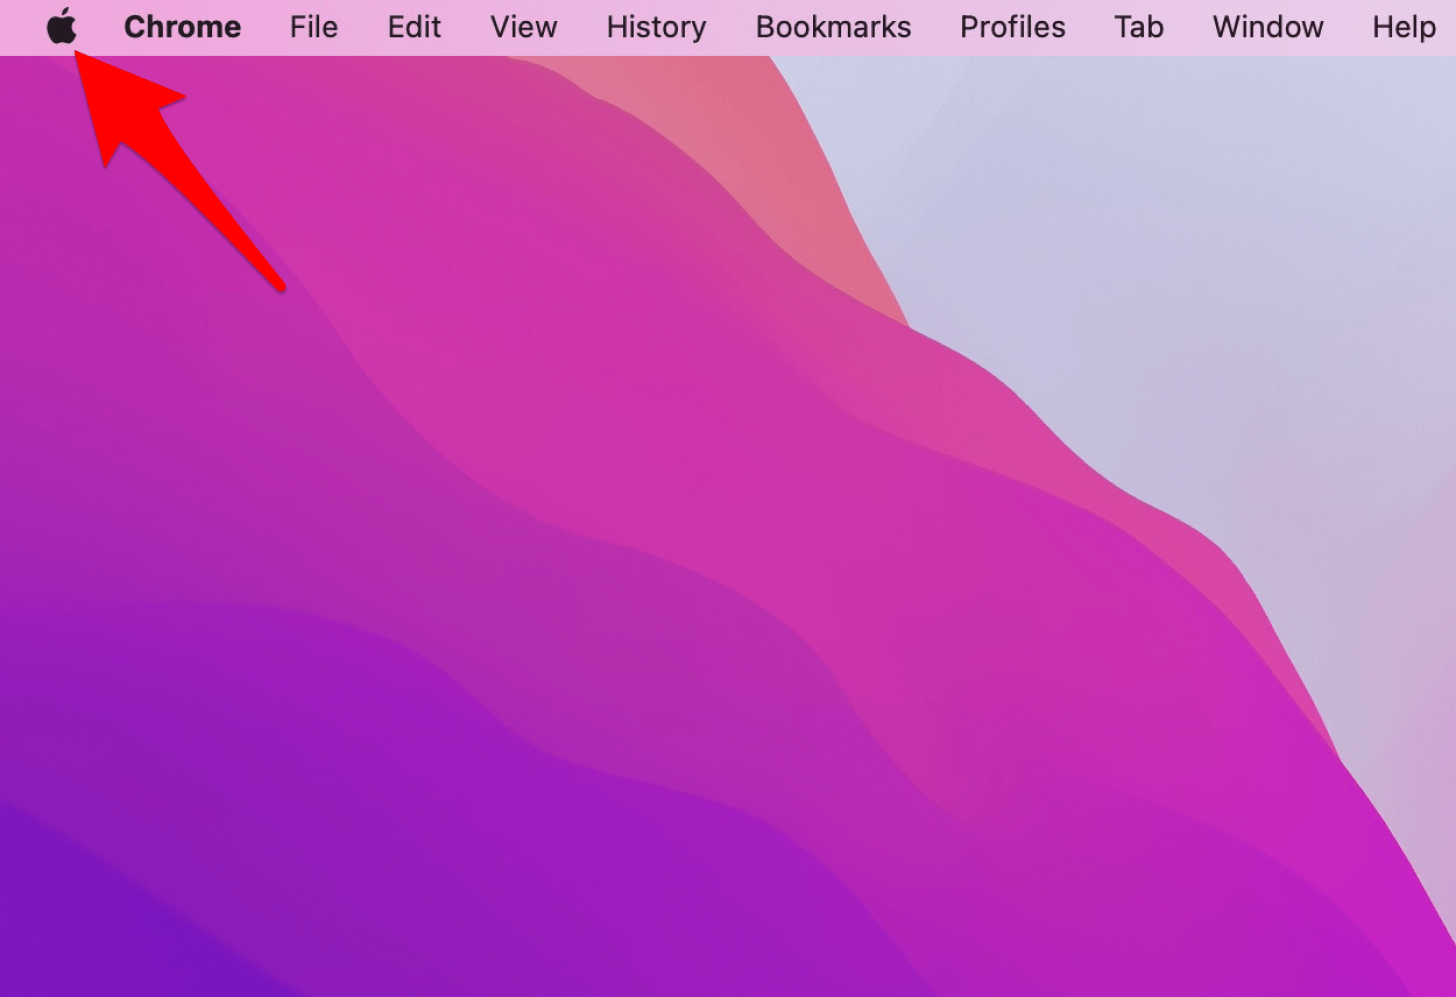Open the Apple menu
This screenshot has width=1456, height=997.
[x=62, y=27]
